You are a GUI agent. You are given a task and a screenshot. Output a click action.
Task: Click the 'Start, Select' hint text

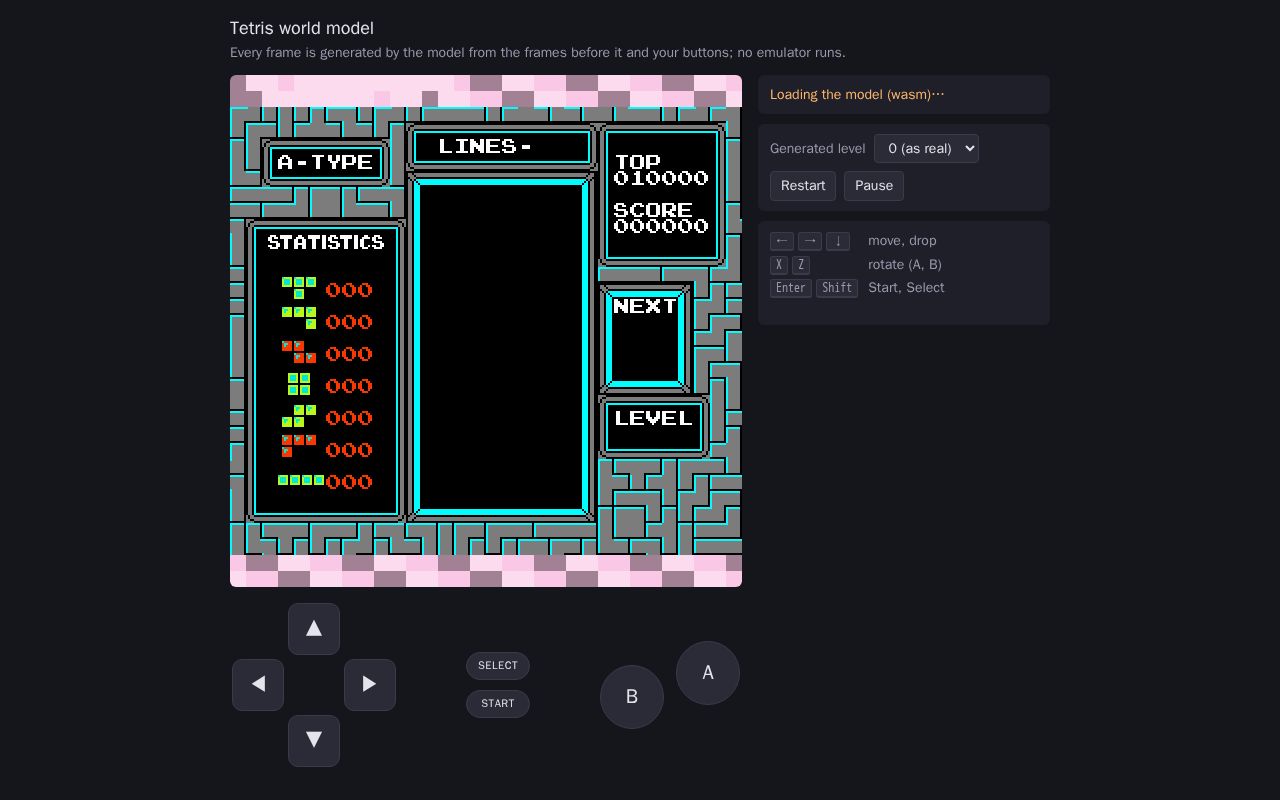[906, 288]
